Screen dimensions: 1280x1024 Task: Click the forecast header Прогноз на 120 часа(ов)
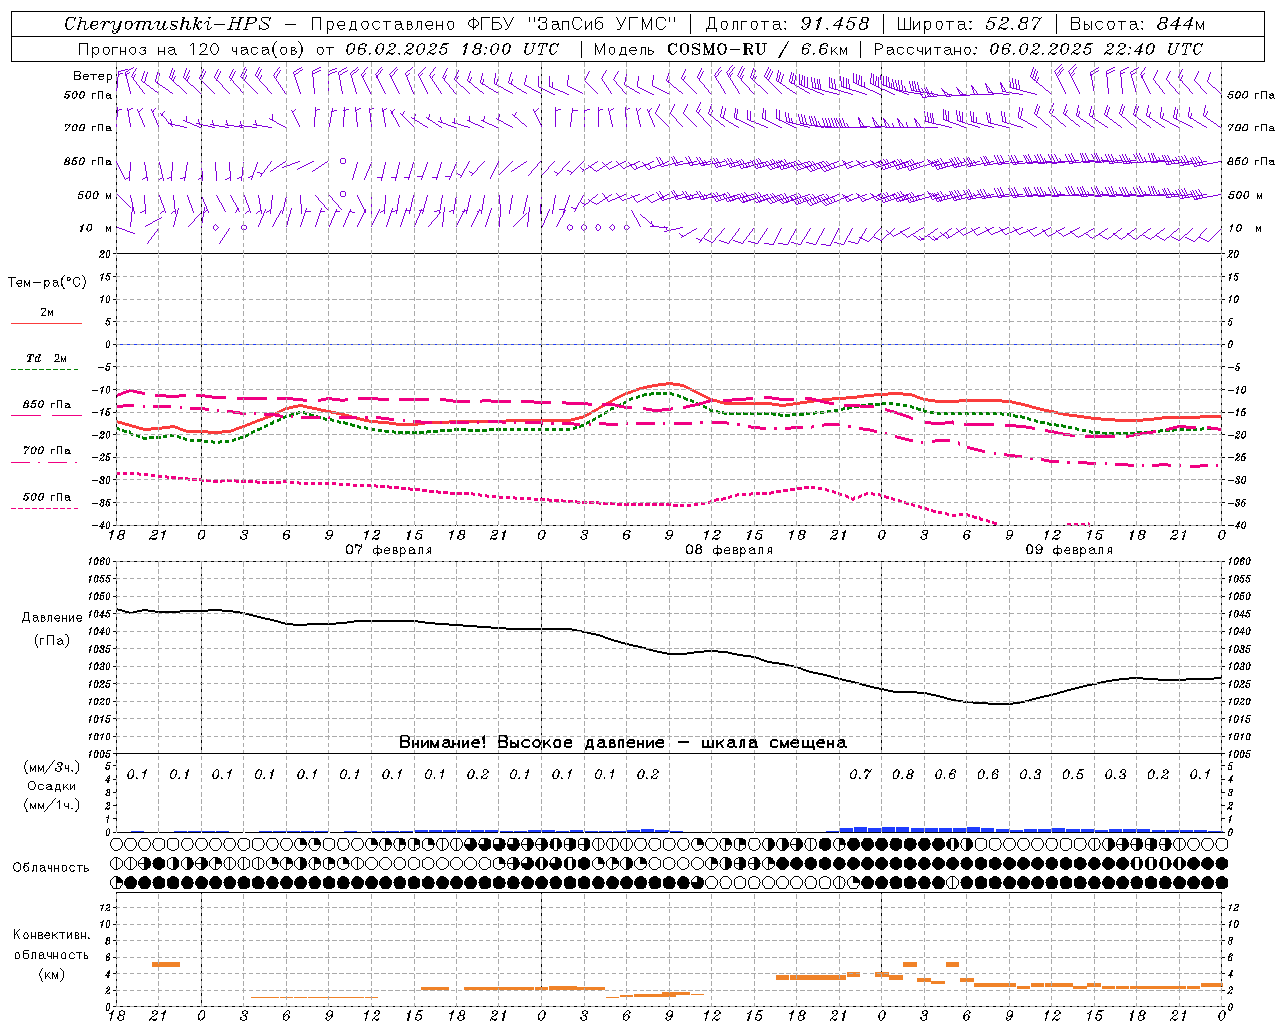192,49
